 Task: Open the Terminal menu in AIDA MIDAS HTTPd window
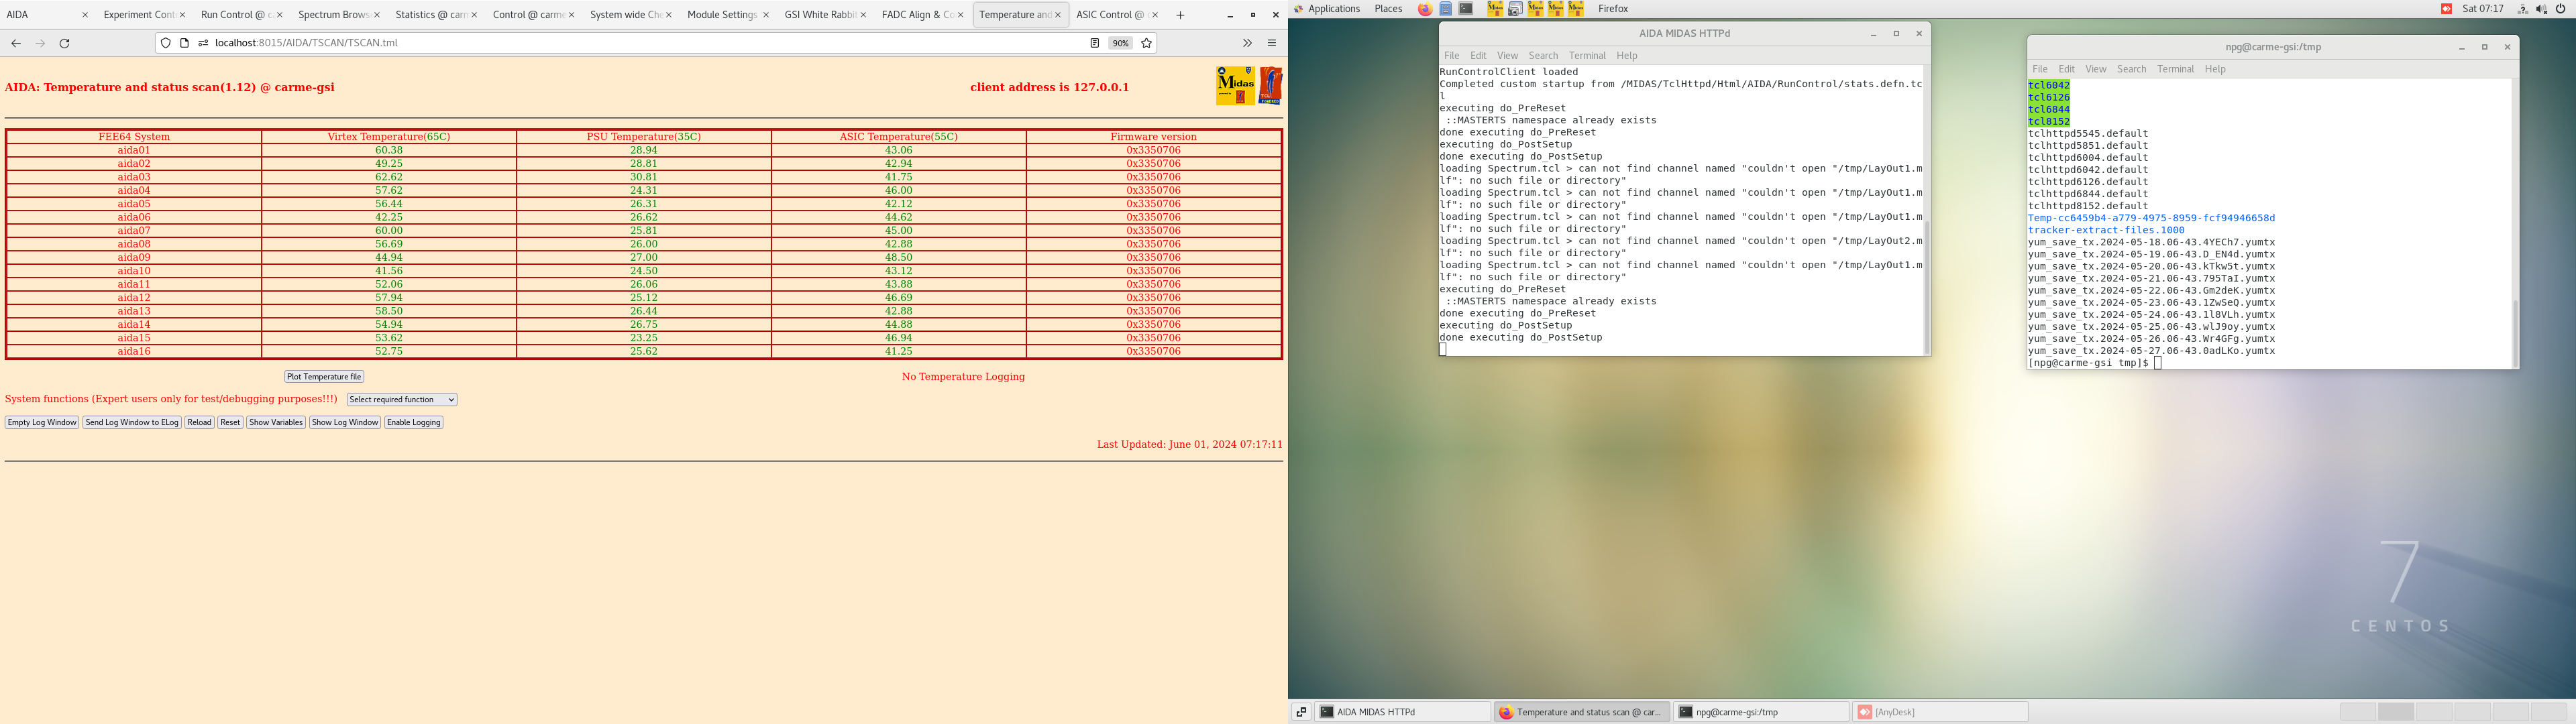(x=1587, y=55)
